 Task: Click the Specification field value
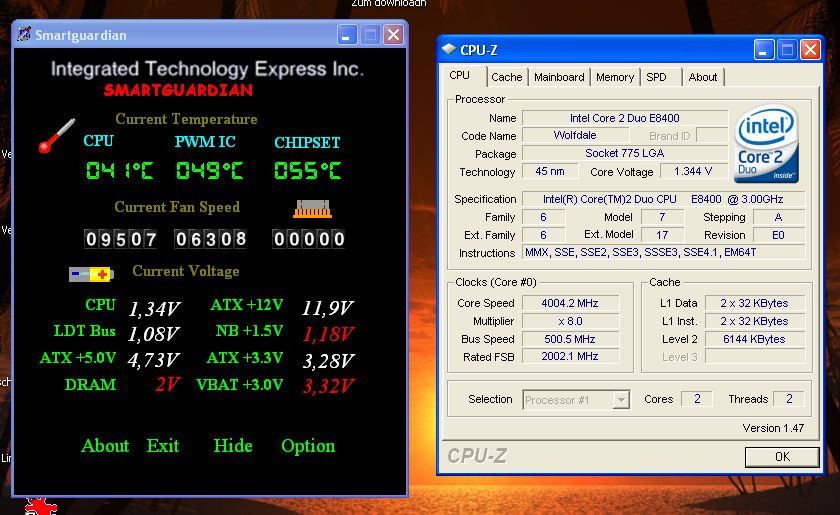(x=663, y=199)
